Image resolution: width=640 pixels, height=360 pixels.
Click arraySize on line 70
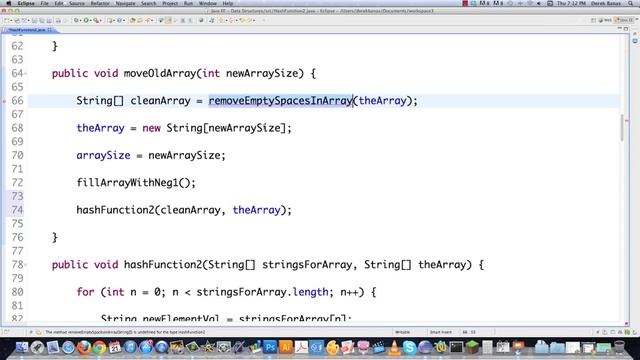coord(103,156)
